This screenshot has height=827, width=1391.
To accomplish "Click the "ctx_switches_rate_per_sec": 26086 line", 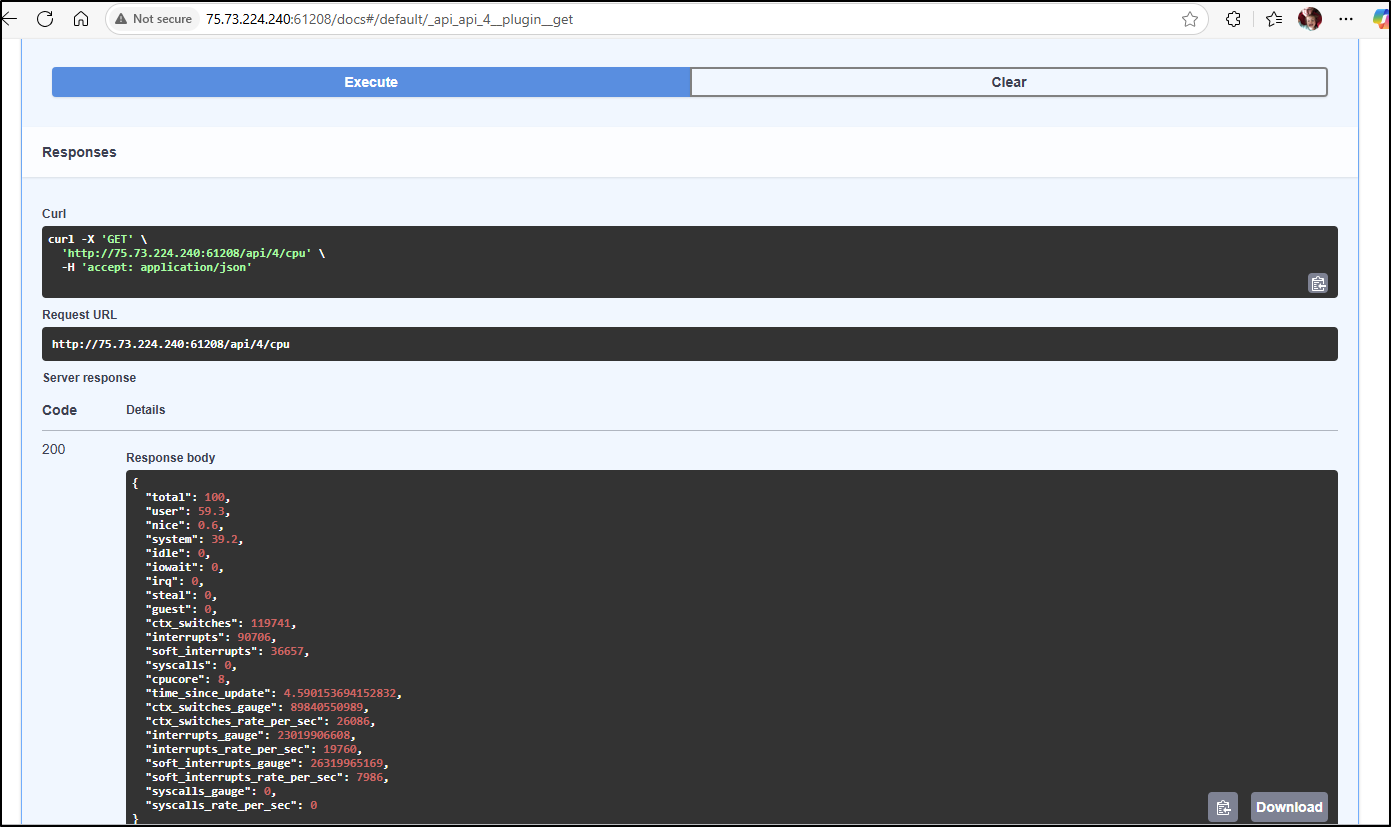I will pos(261,721).
